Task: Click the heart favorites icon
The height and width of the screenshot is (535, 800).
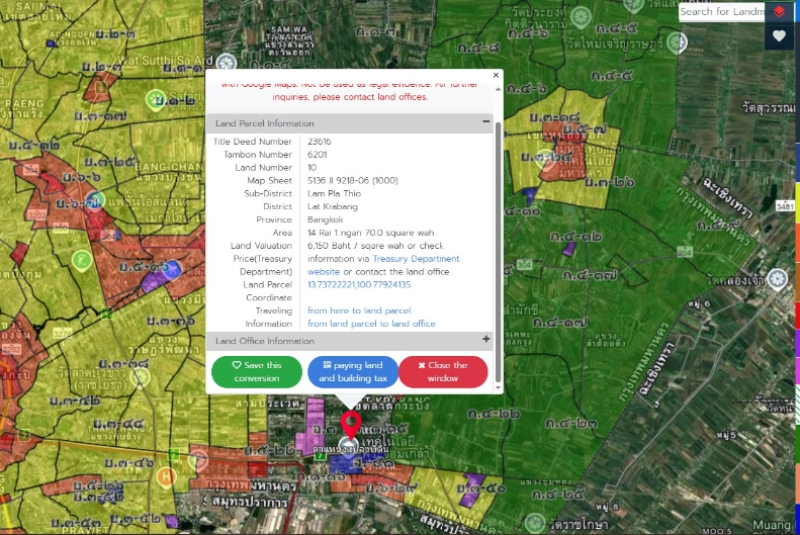Action: click(779, 37)
